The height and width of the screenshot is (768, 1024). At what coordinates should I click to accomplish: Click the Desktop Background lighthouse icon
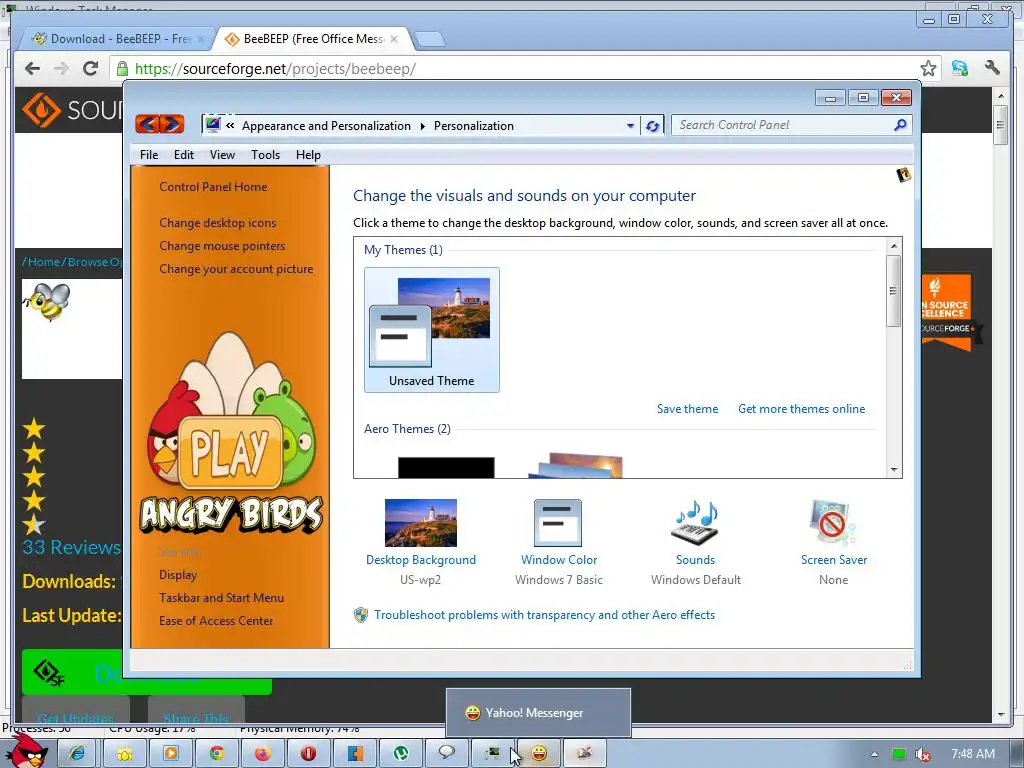[421, 522]
